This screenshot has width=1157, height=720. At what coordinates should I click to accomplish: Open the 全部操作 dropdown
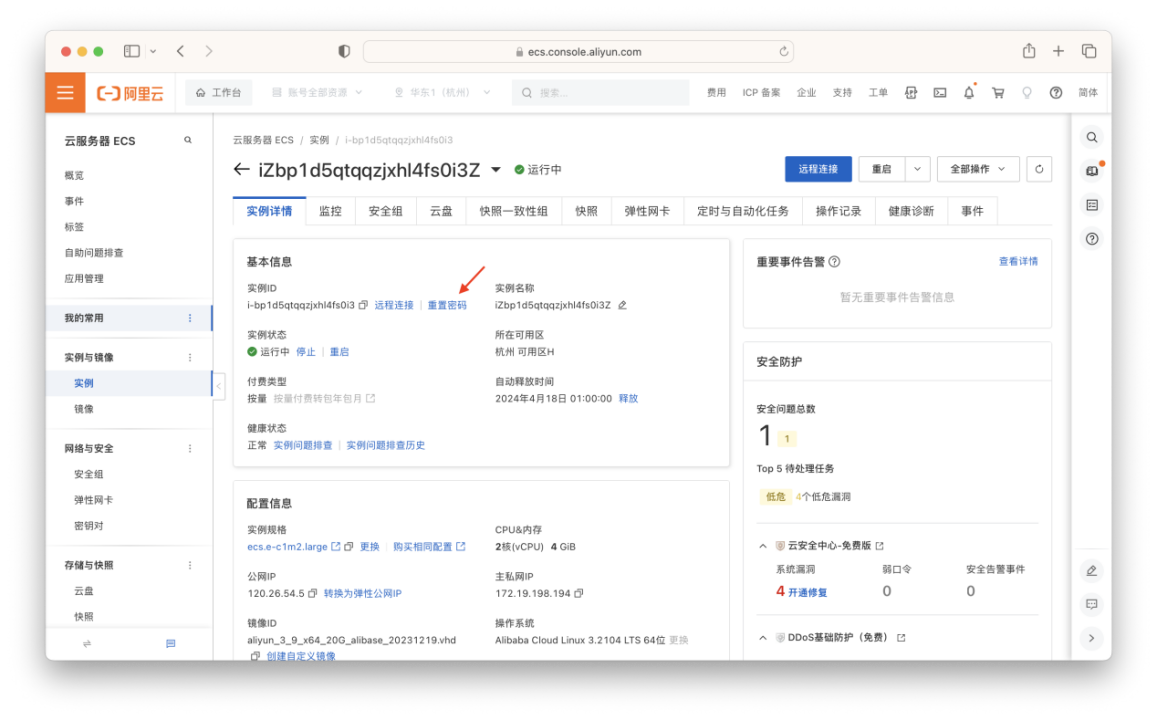978,169
